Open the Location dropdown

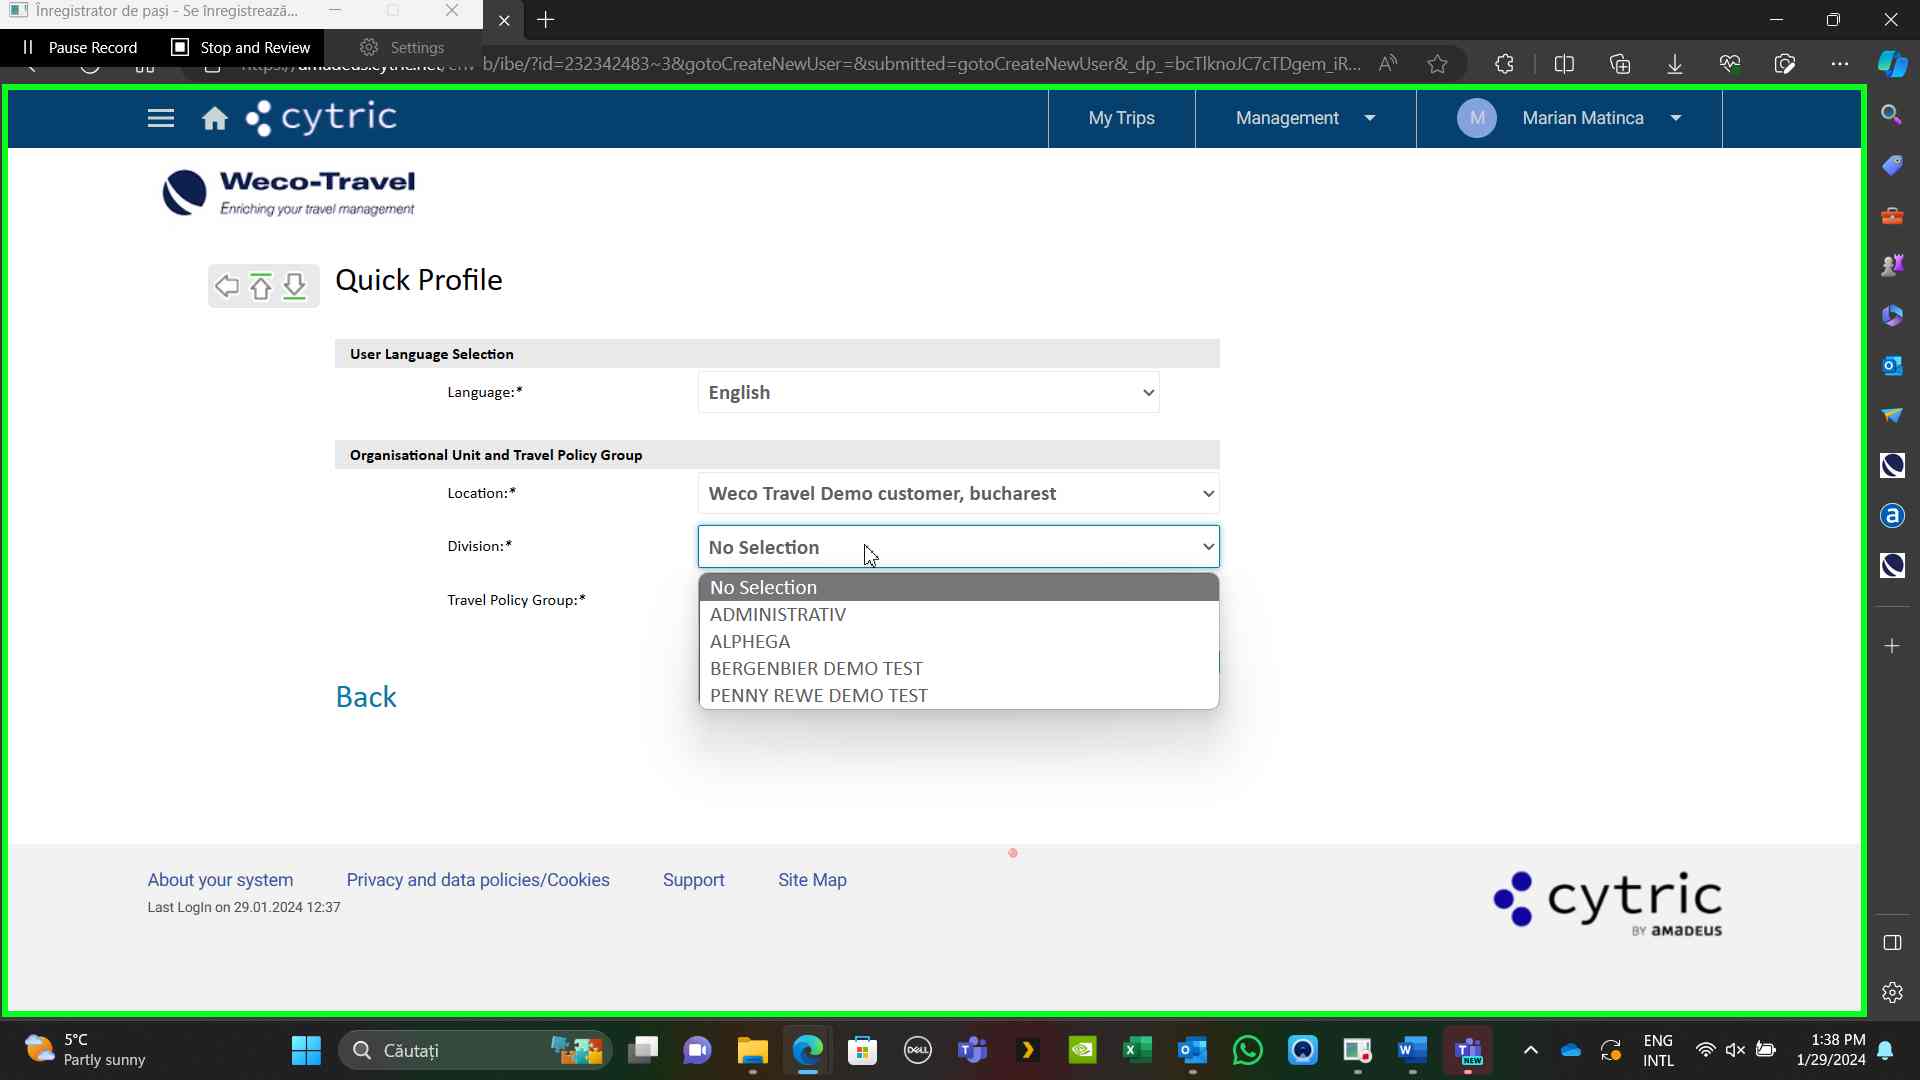pos(958,494)
